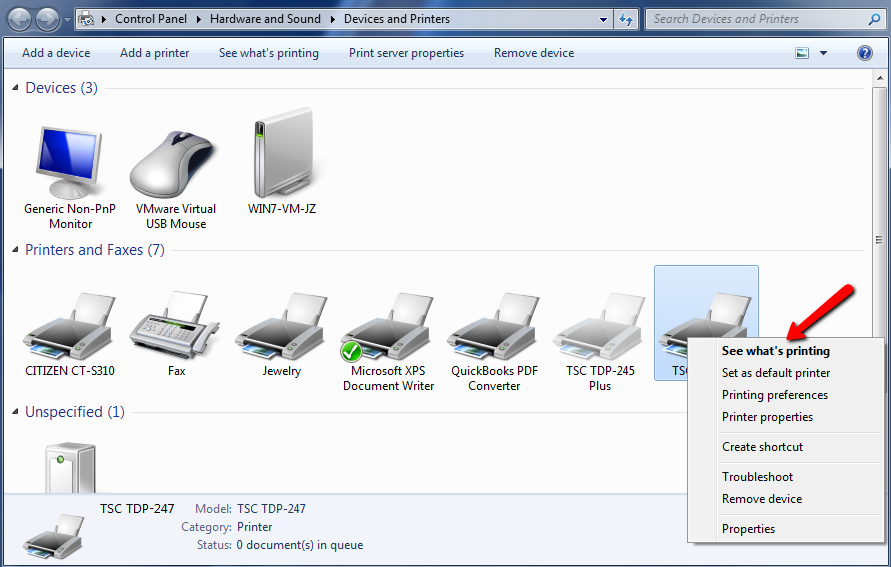Choose Set as default printer
The image size is (891, 567).
785,373
